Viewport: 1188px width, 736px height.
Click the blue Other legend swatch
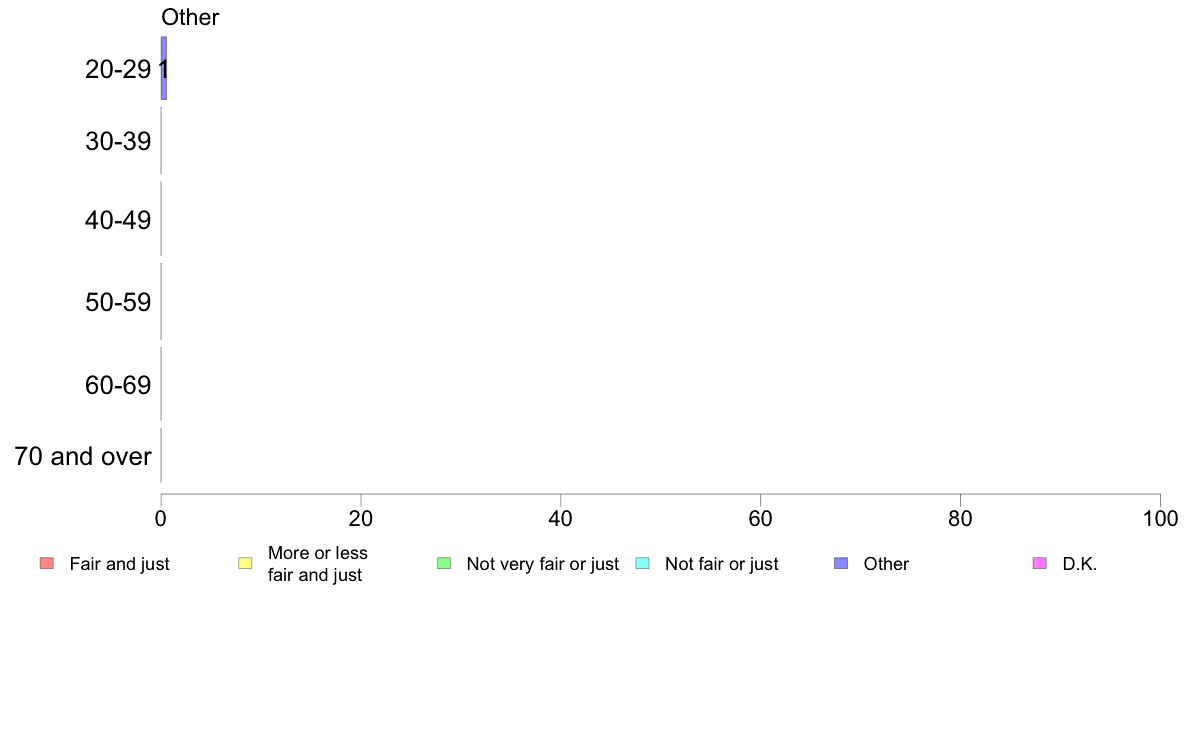click(x=841, y=563)
